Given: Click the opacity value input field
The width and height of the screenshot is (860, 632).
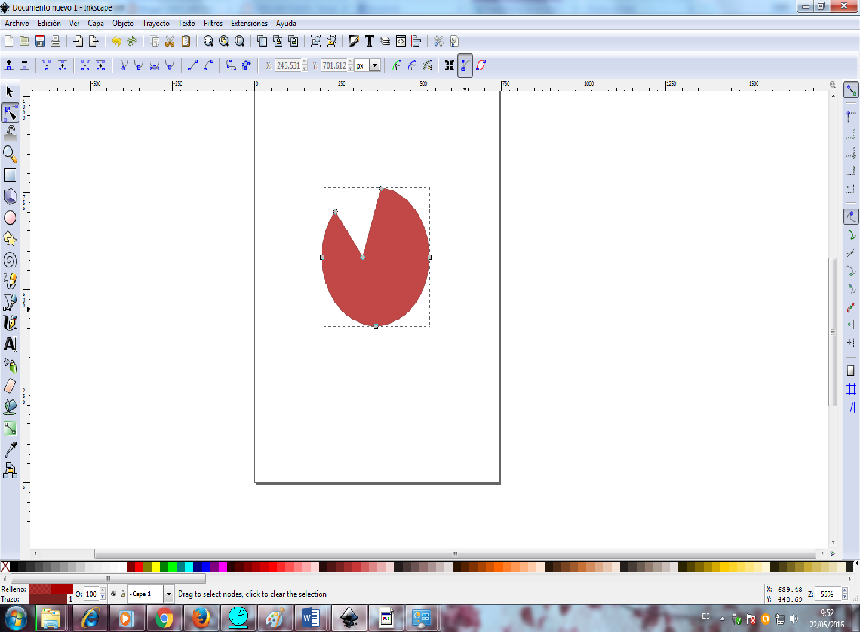Looking at the screenshot, I should pos(92,592).
